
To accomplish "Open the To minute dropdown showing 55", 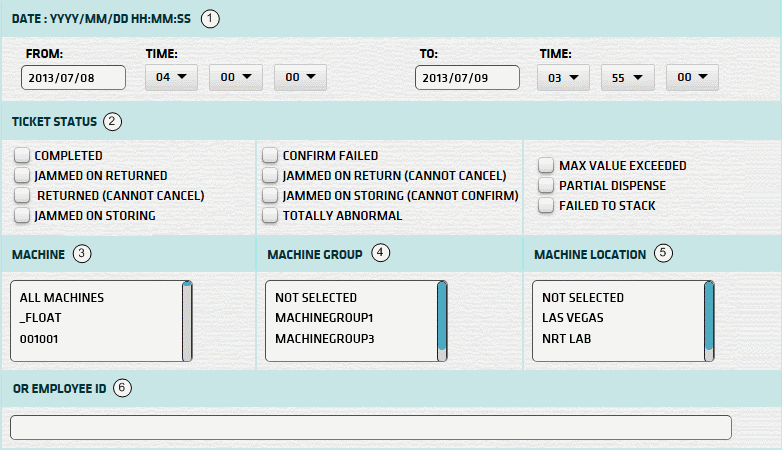I will point(627,77).
